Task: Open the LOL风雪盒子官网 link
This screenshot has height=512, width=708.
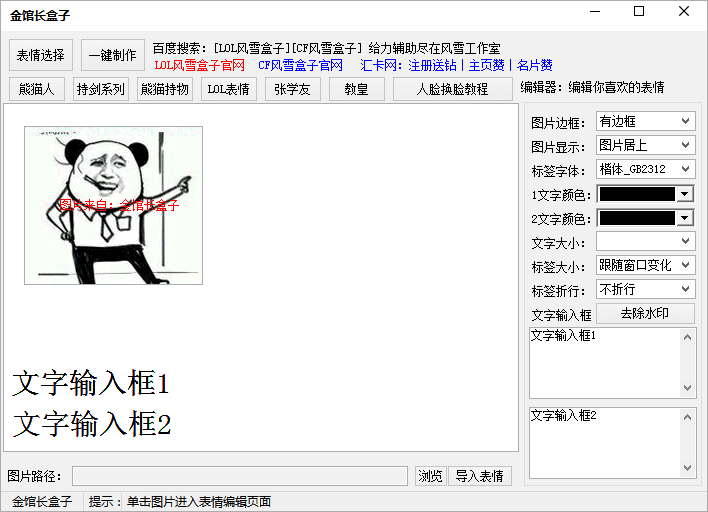Action: pos(200,65)
